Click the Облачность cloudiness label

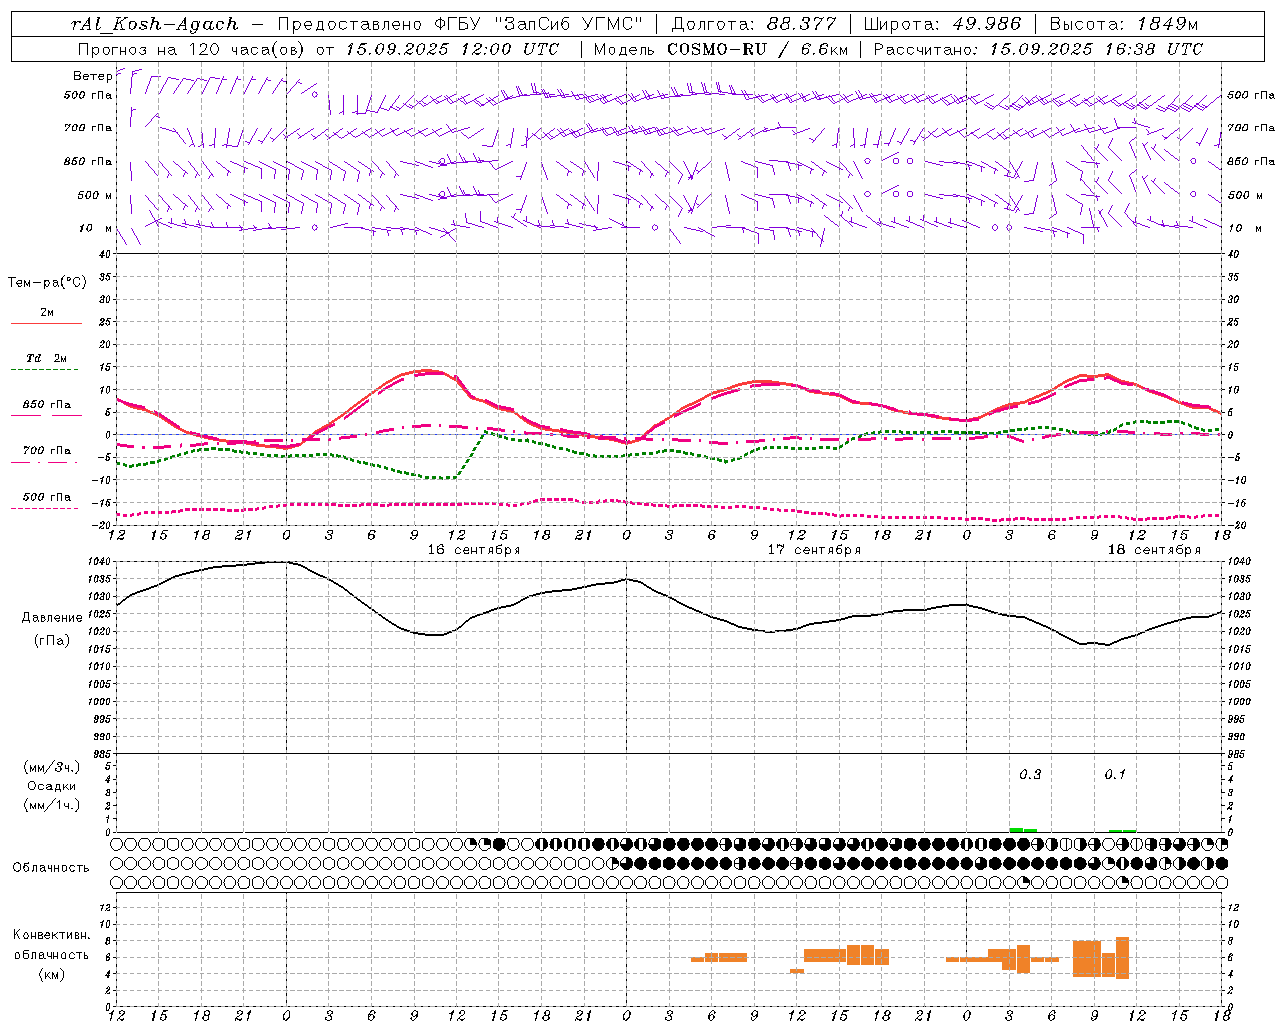click(51, 868)
